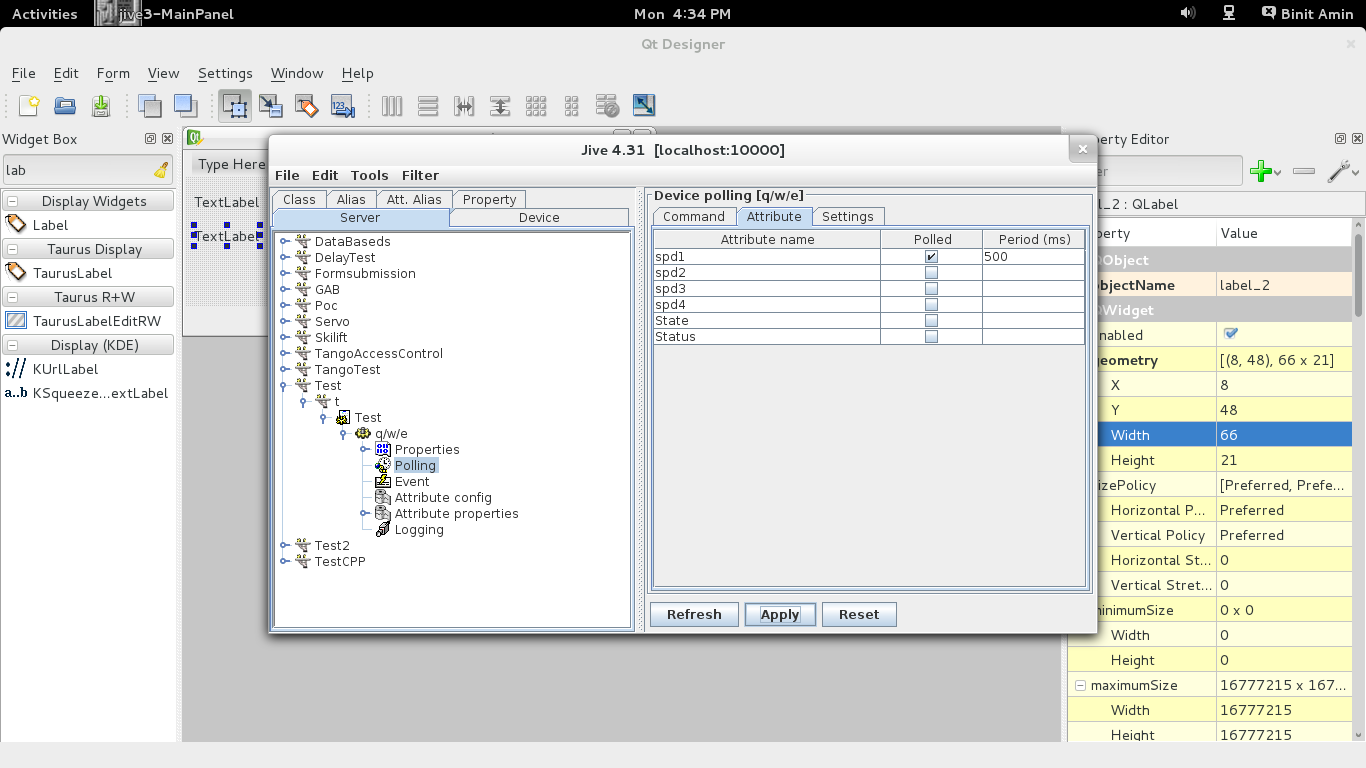
Task: Open the Form menu in Qt Designer
Action: point(113,73)
